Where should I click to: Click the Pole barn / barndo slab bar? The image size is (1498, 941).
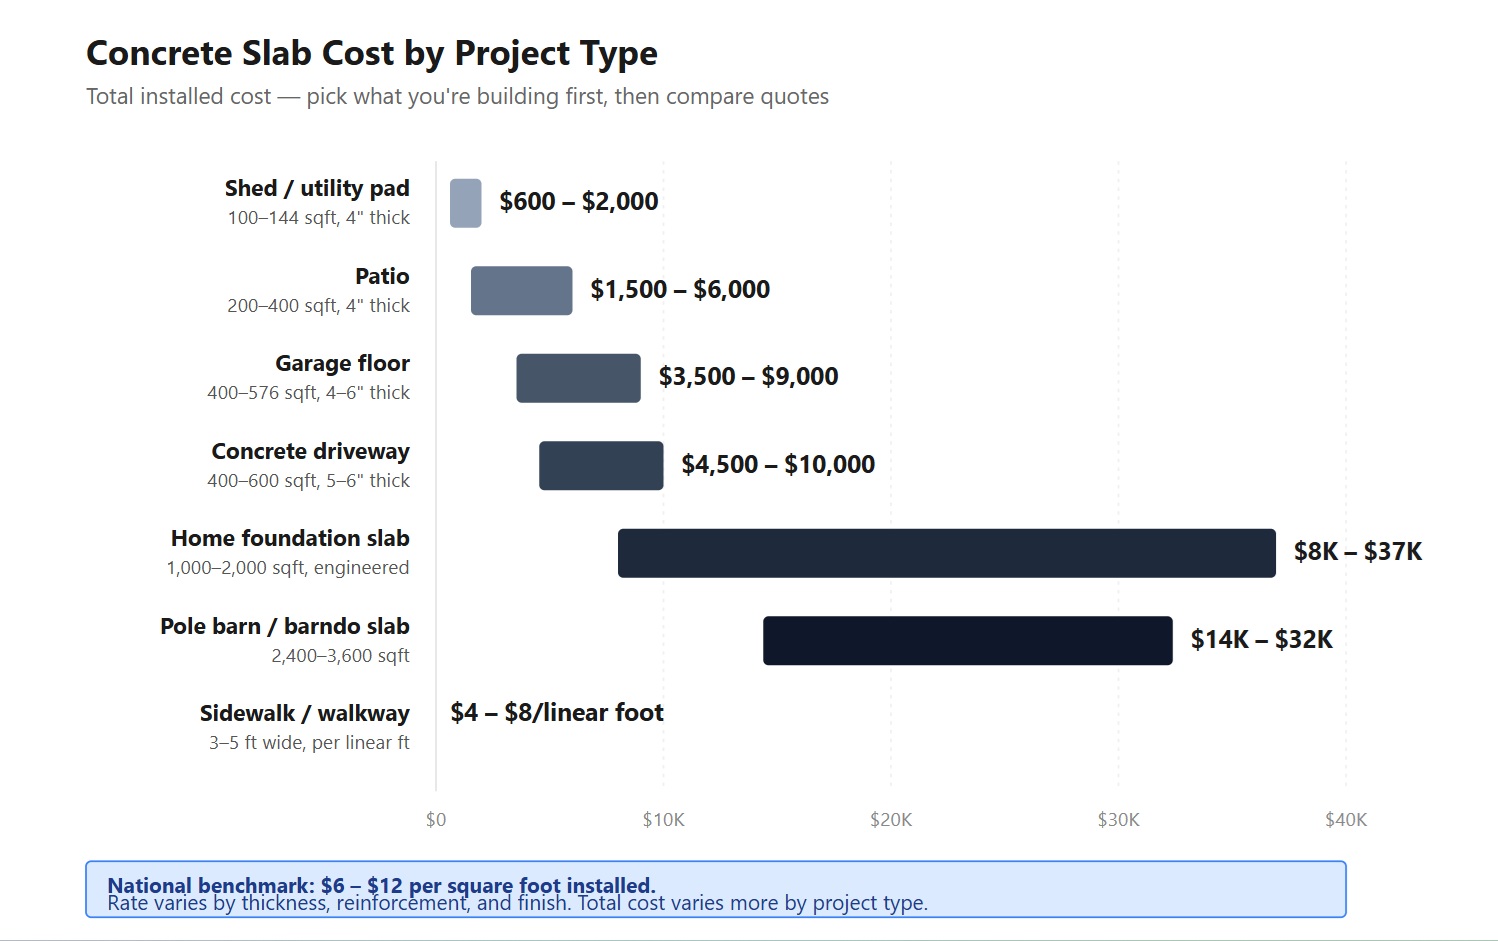tap(967, 640)
